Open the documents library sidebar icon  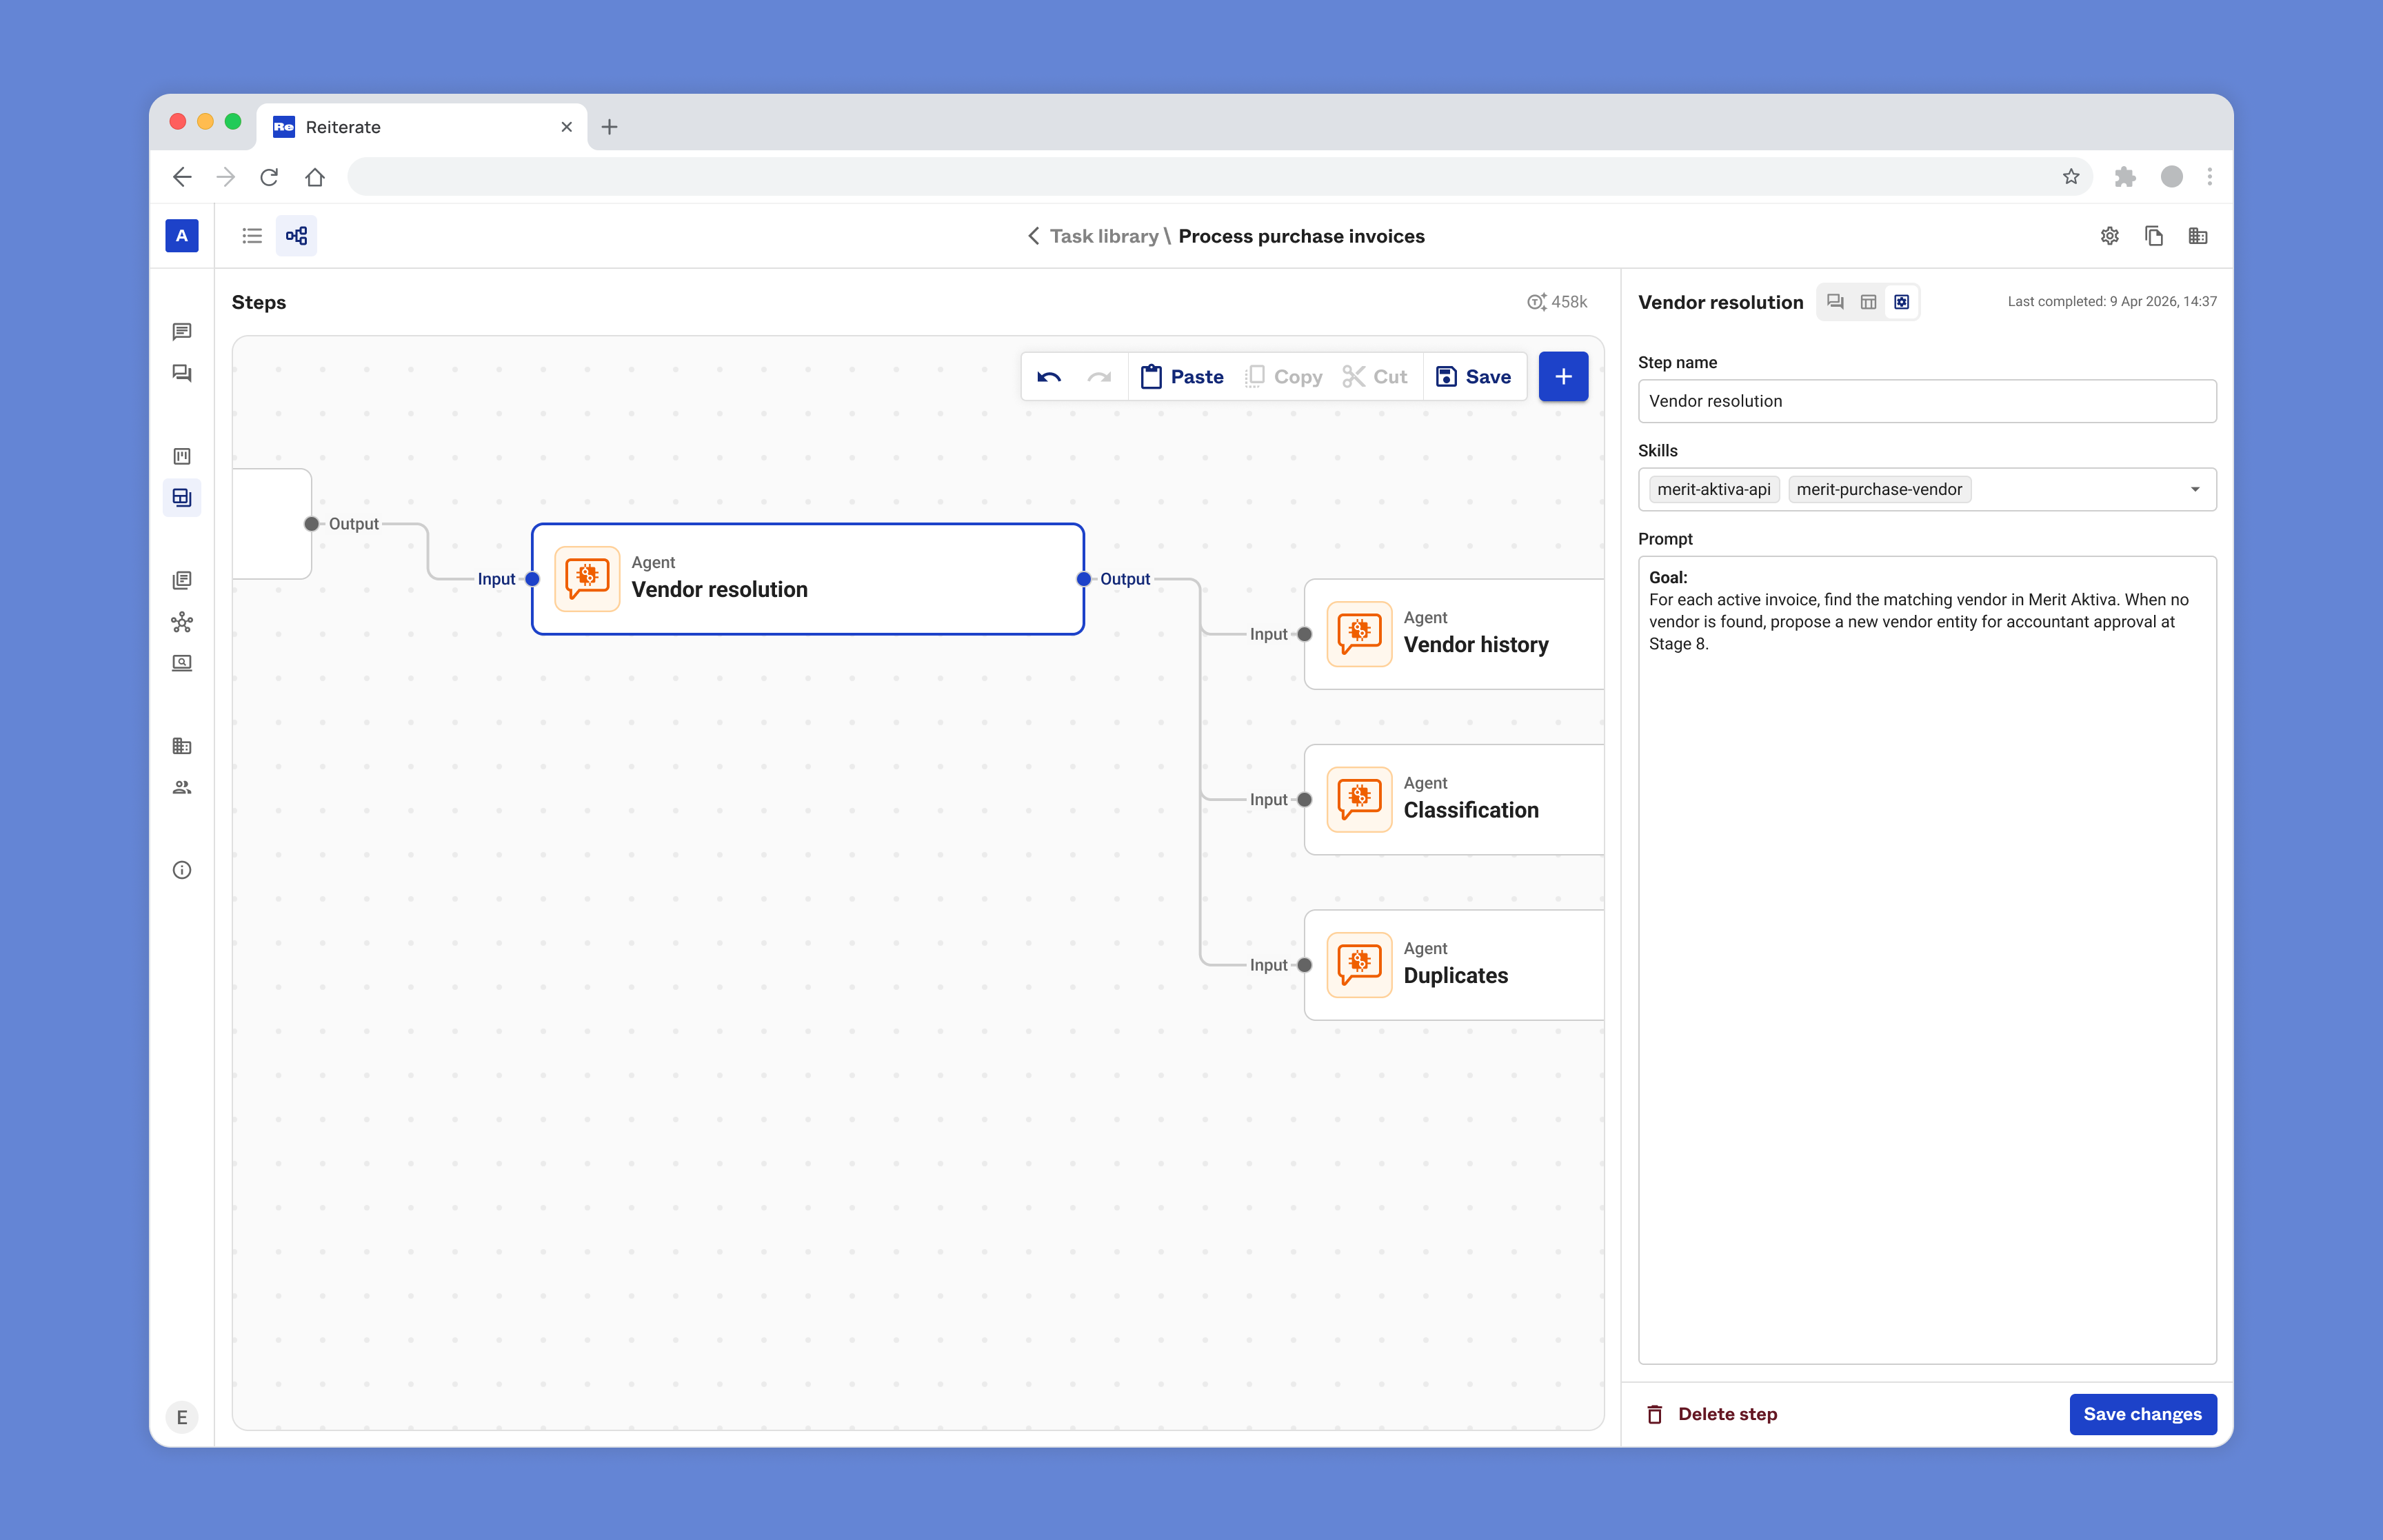coord(181,580)
